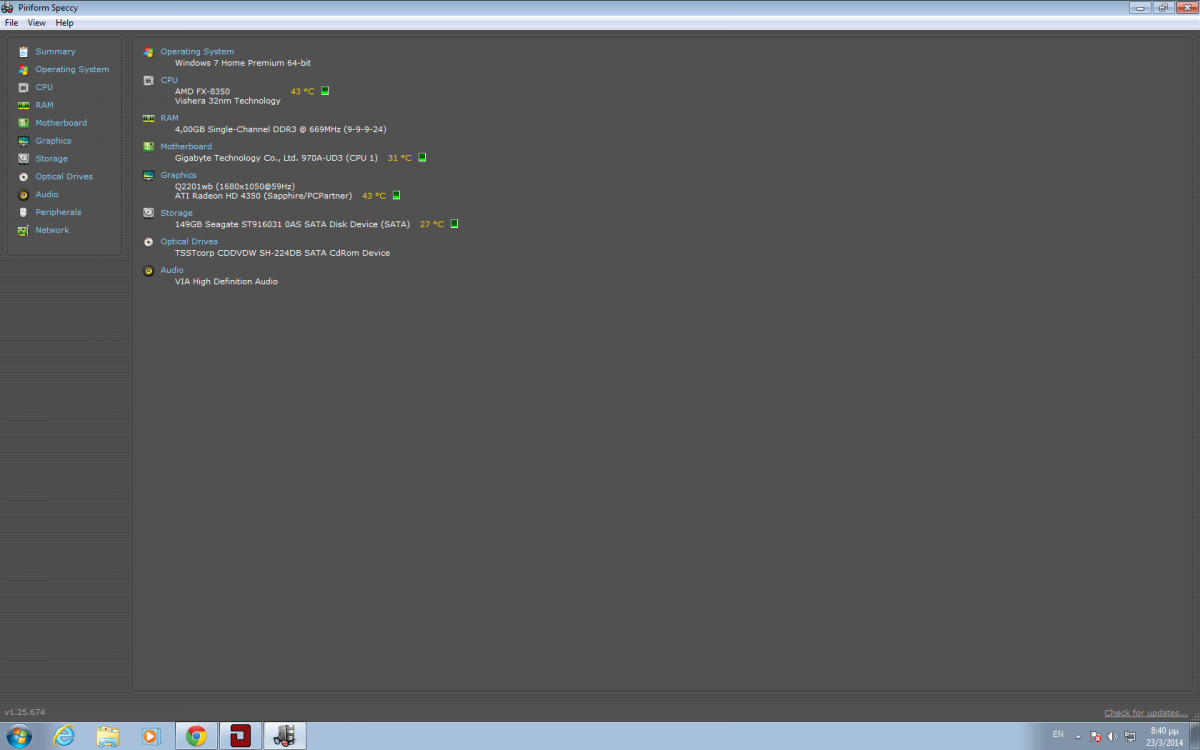
Task: Select the Operating System sidebar icon
Action: pos(23,69)
